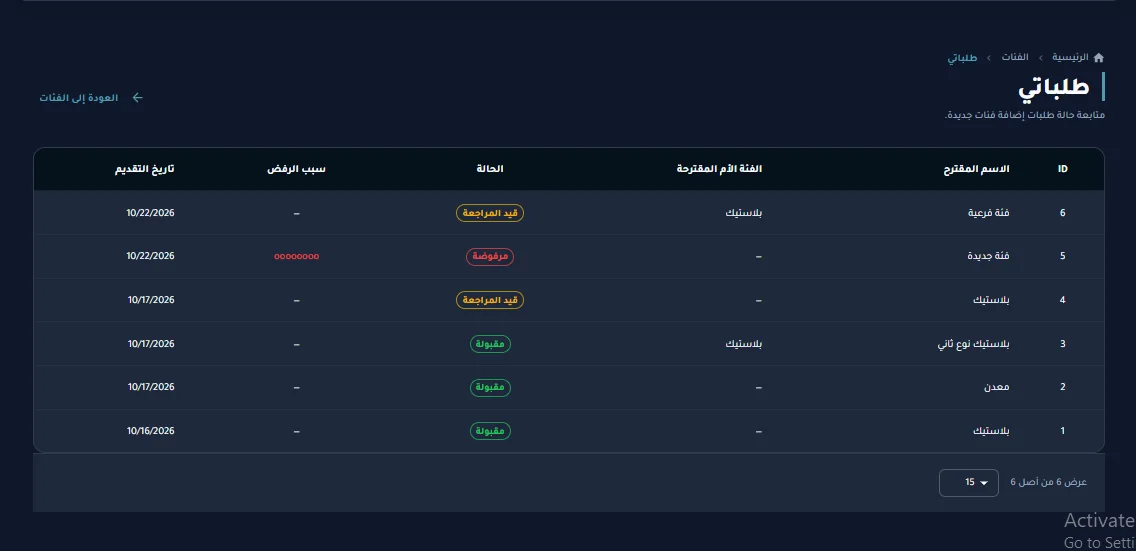Click the date 10/17/2026 in row 3
Image resolution: width=1136 pixels, height=551 pixels.
pos(151,344)
